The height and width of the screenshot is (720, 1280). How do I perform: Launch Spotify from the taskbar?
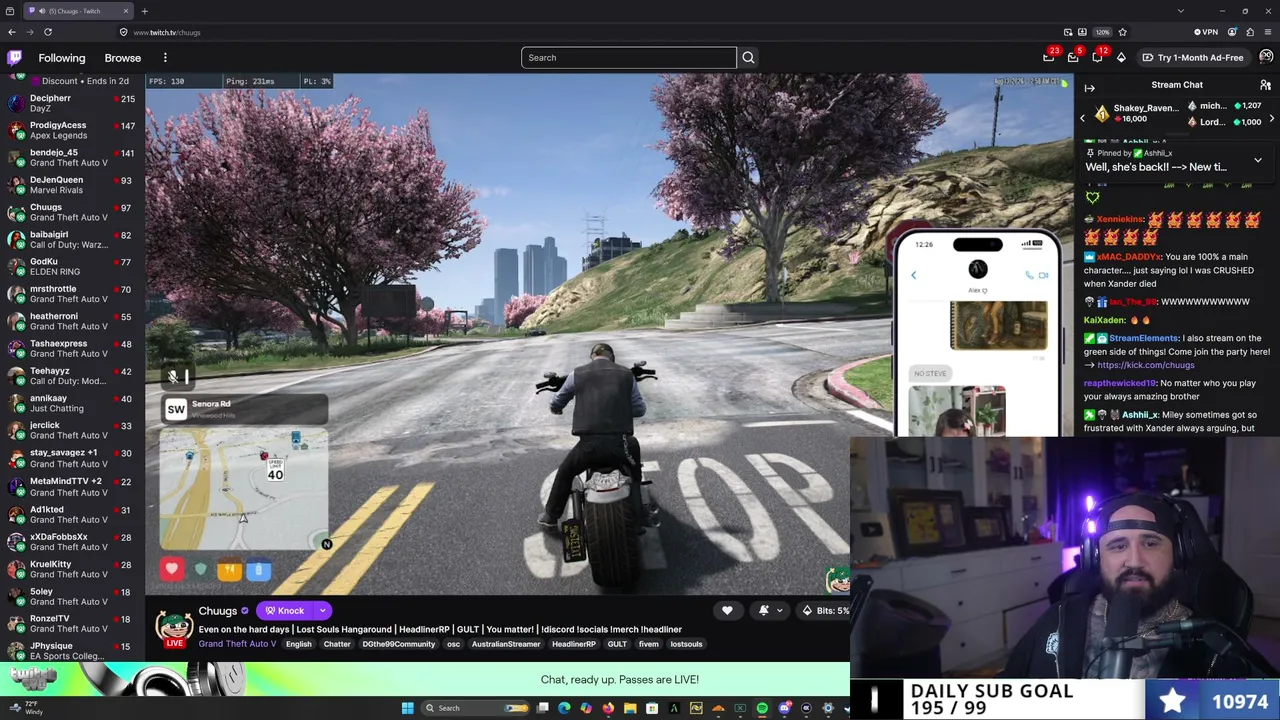tap(762, 708)
